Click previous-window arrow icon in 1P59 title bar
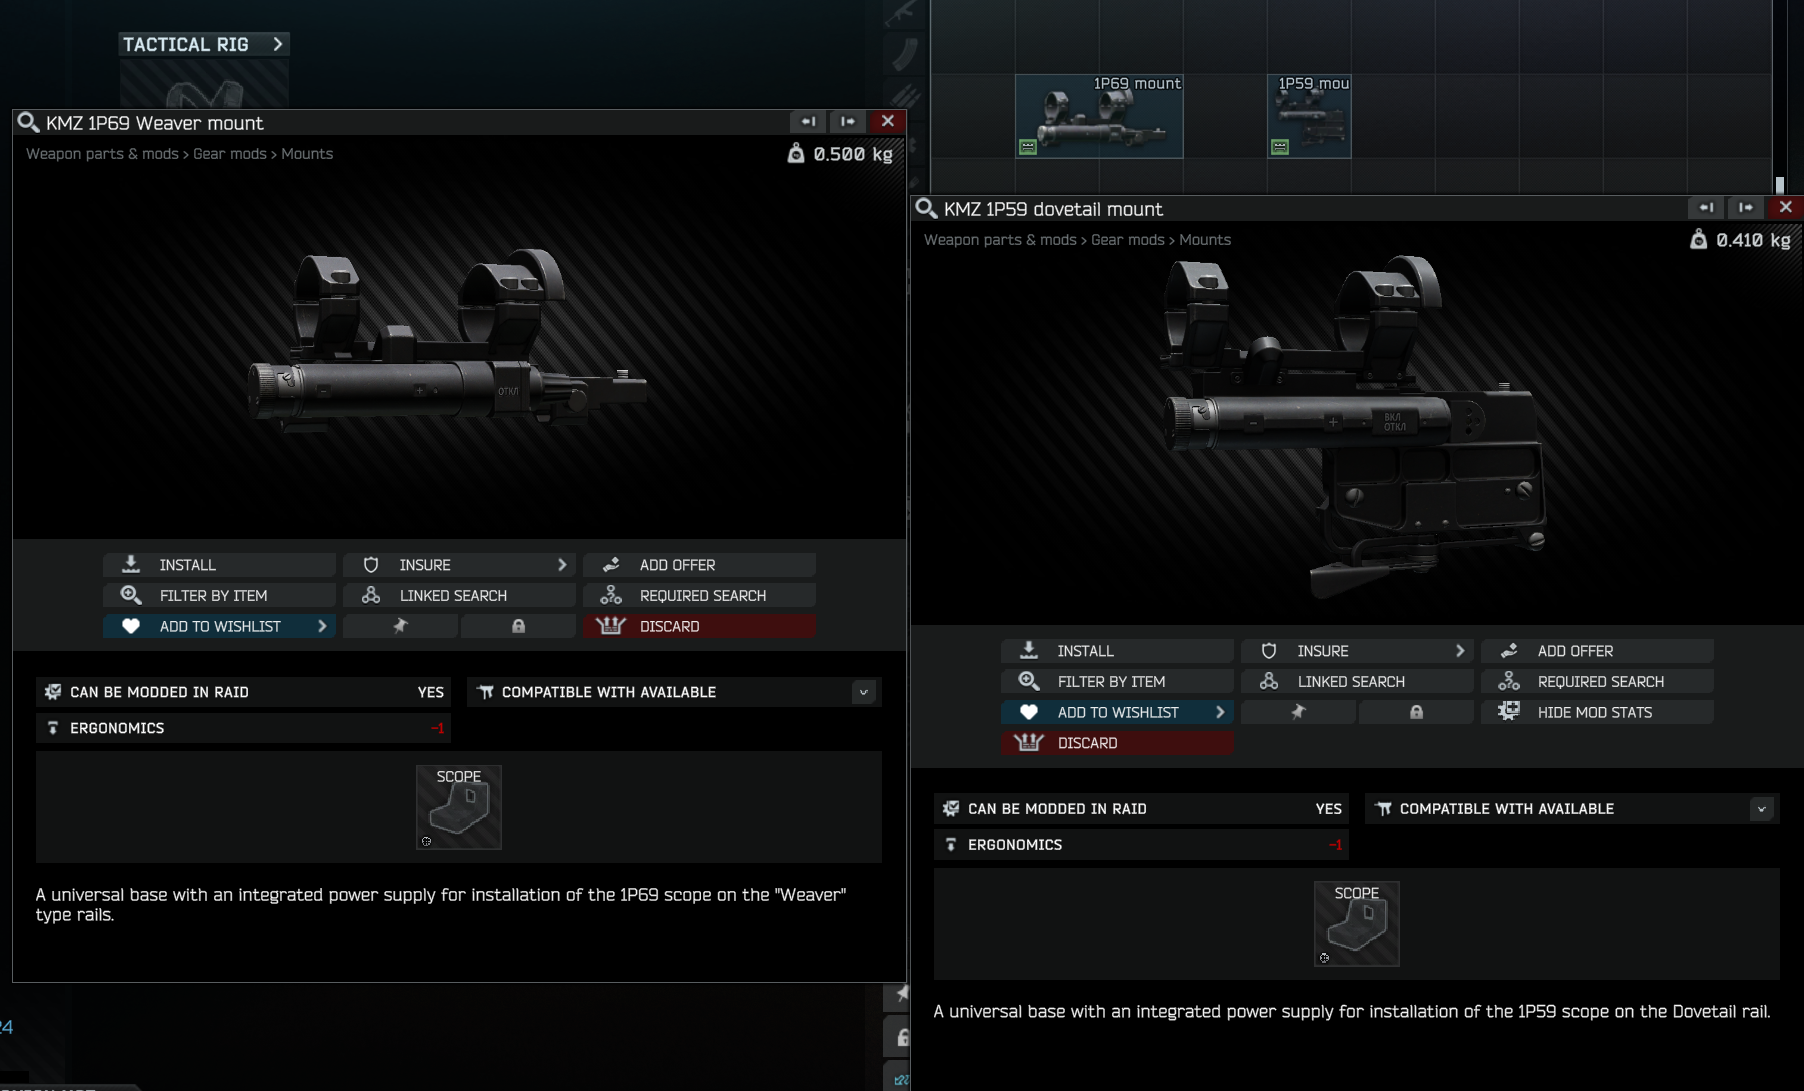This screenshot has width=1804, height=1091. click(x=1706, y=207)
